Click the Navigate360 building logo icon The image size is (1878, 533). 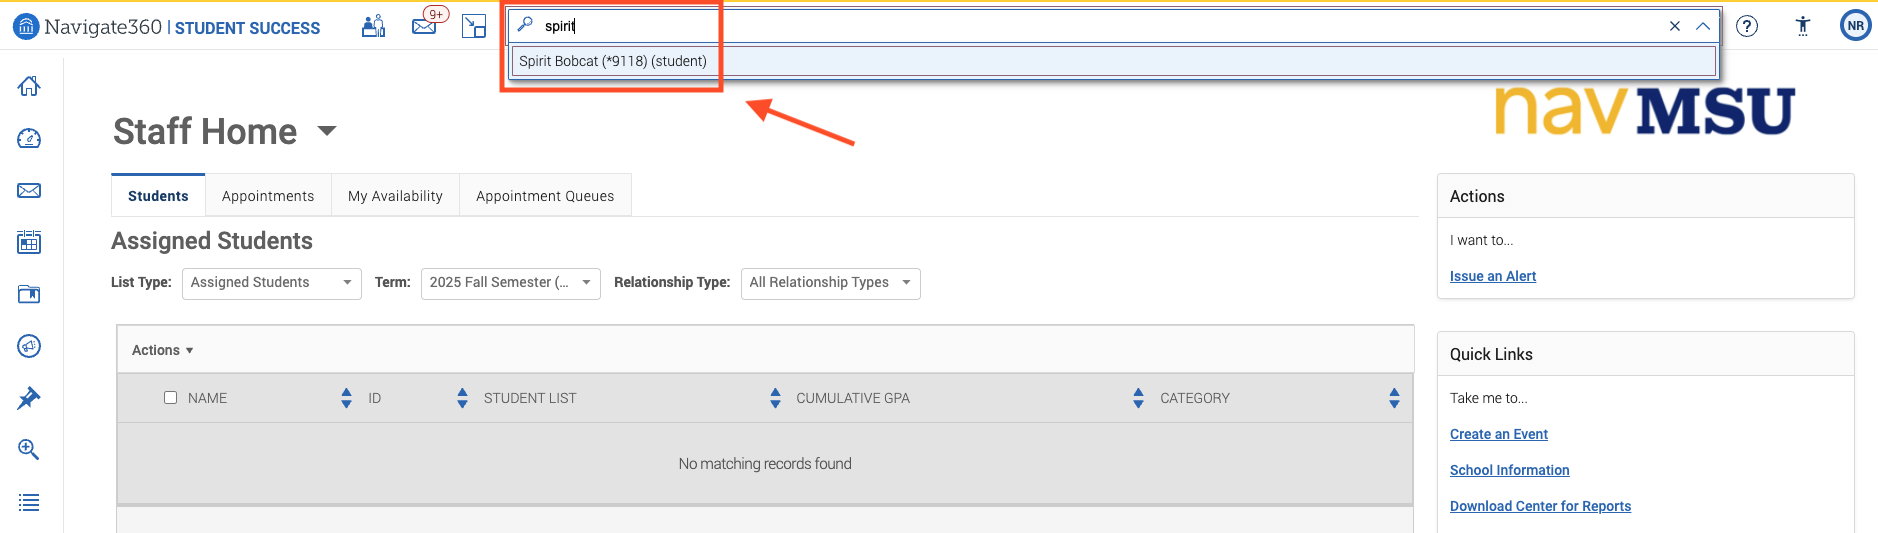[26, 26]
